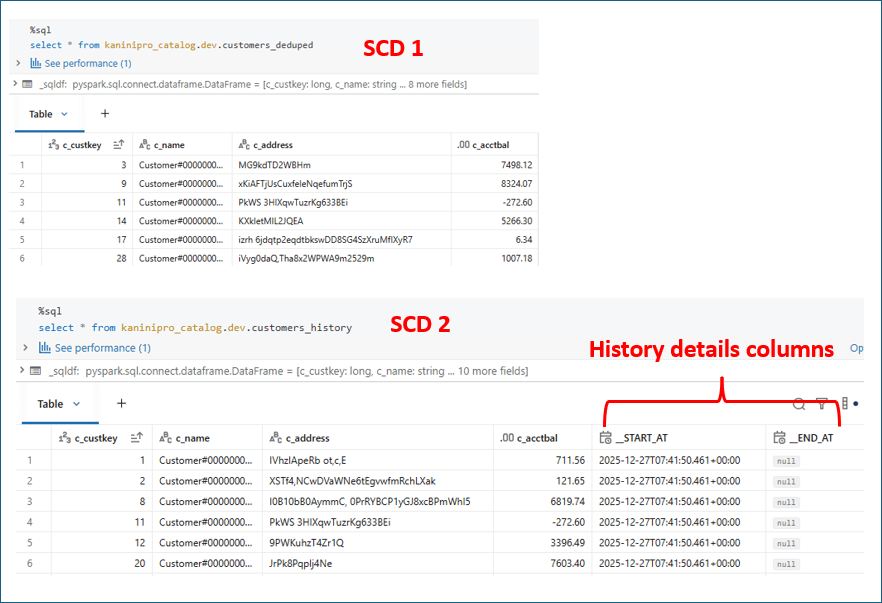Click the dataframe table icon beside upper _sqldf

pyautogui.click(x=28, y=85)
